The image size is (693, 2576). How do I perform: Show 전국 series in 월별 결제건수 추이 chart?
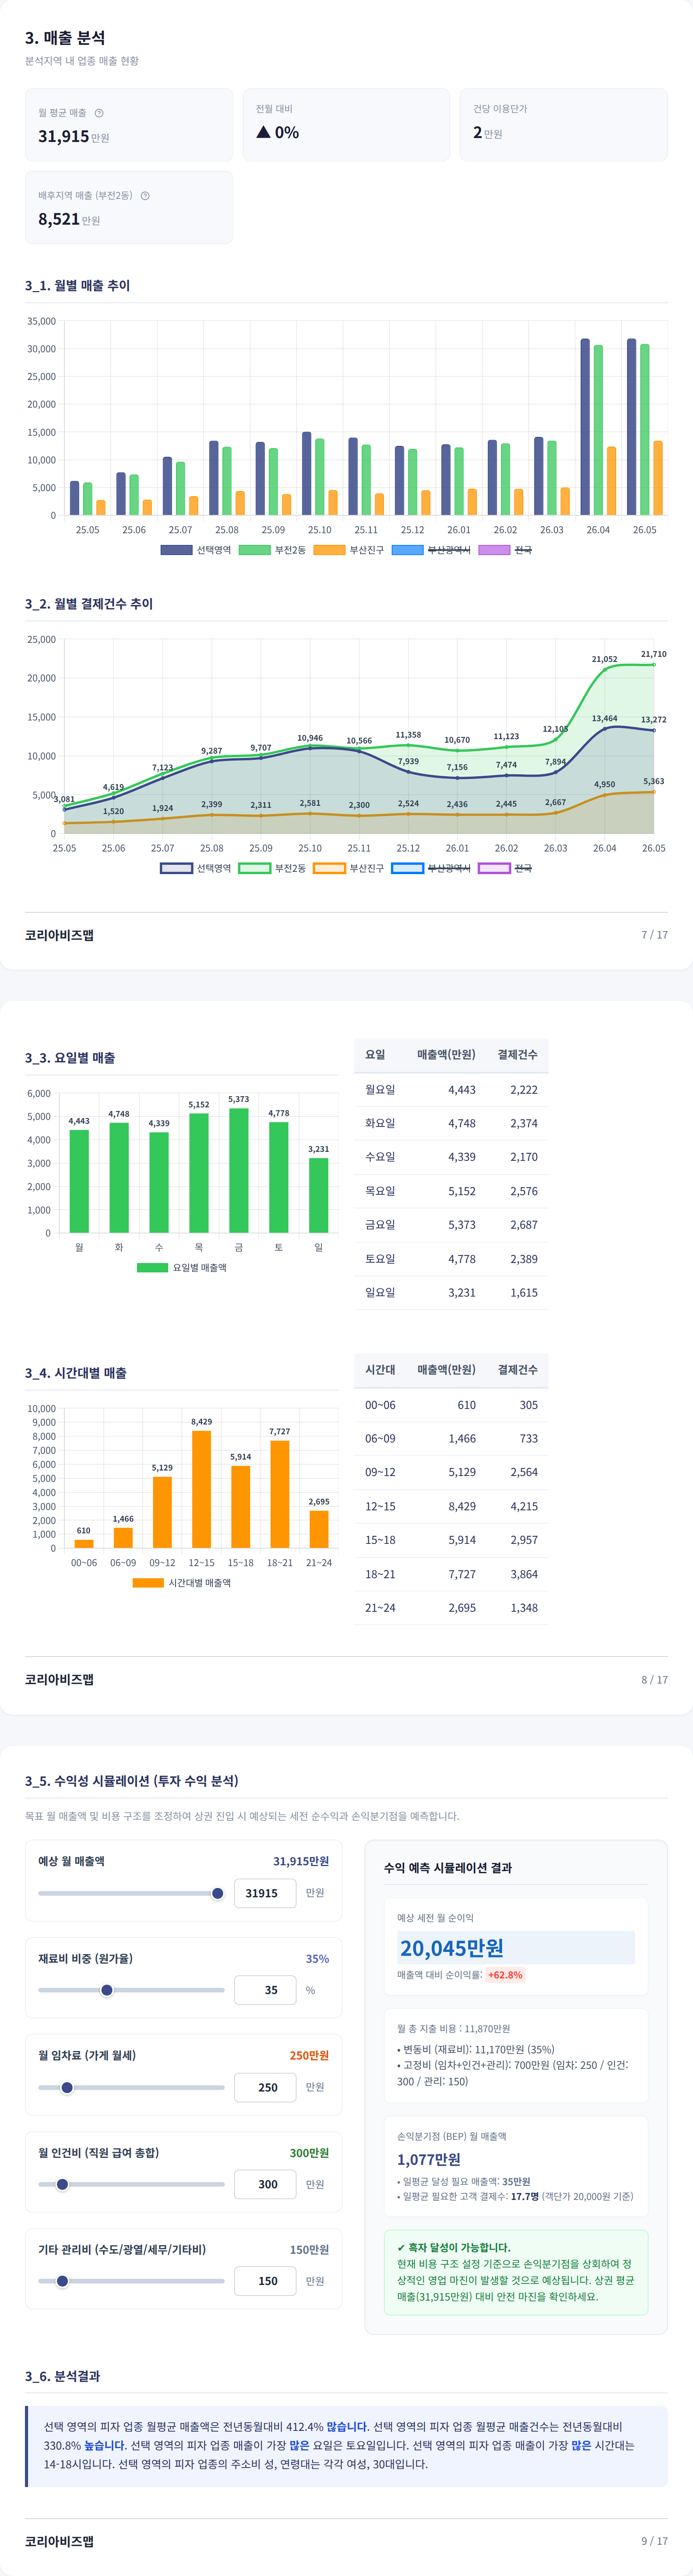505,868
